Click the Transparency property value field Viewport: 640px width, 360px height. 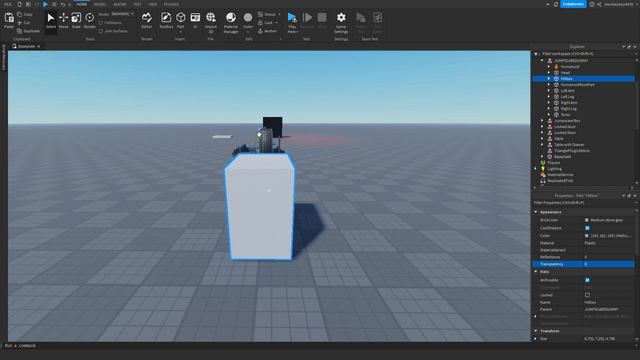tap(609, 264)
